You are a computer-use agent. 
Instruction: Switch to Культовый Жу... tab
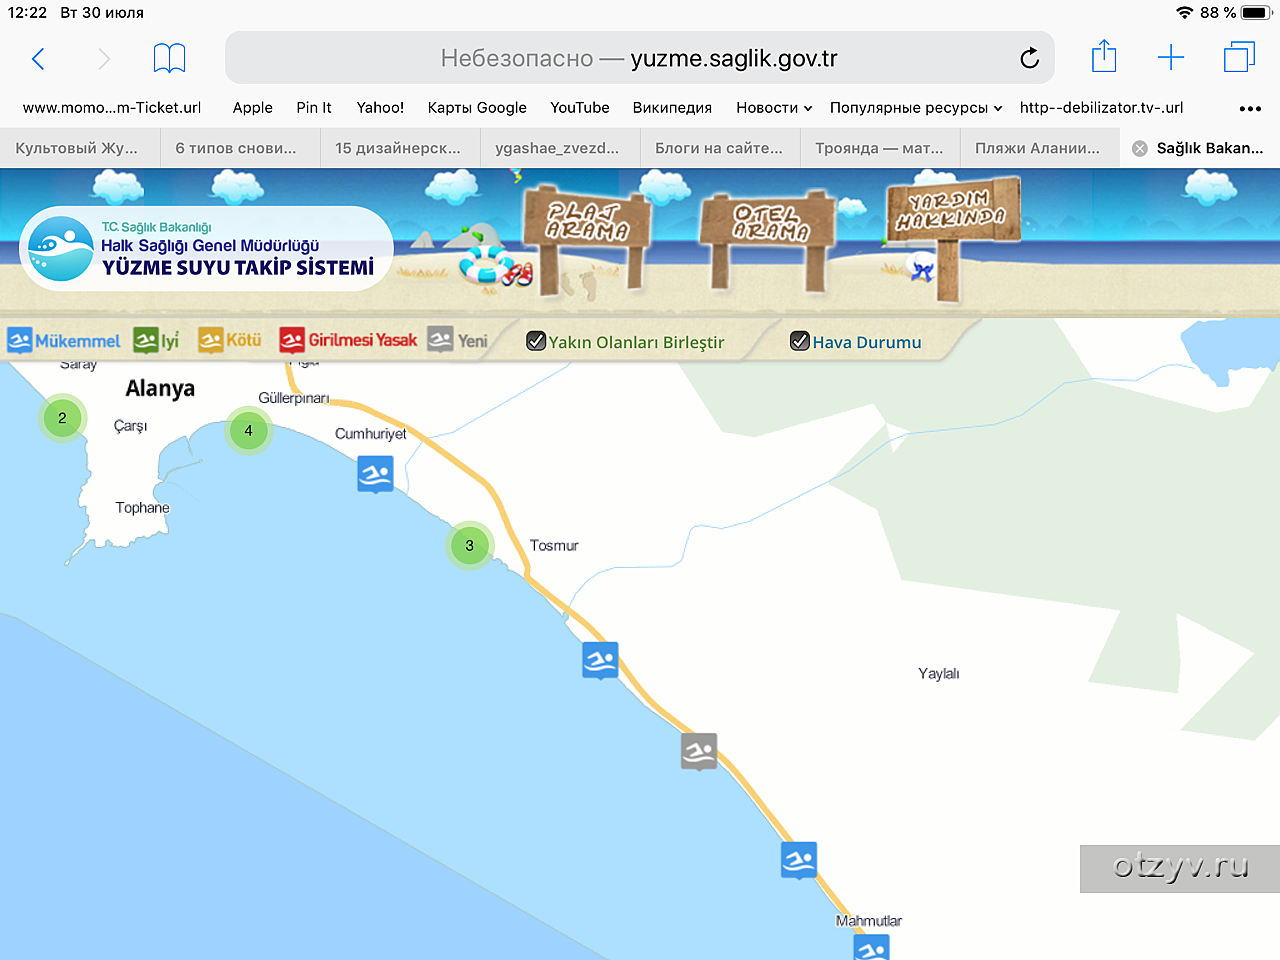pos(80,148)
